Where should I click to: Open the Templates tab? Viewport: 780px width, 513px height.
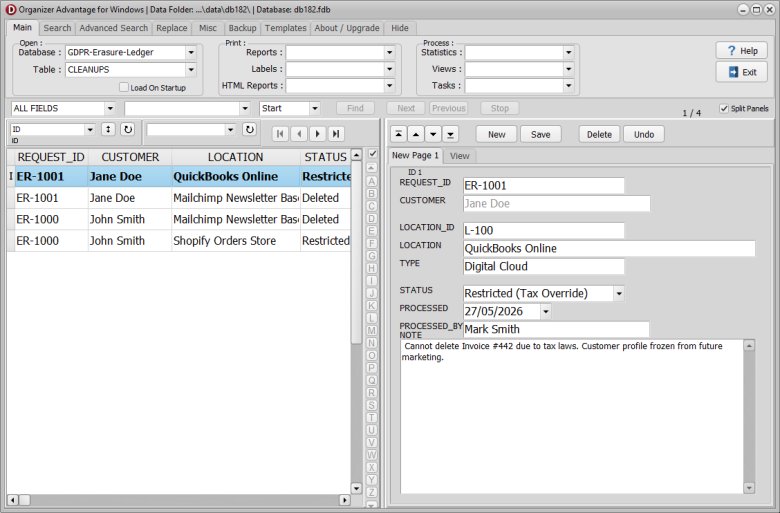[x=286, y=28]
